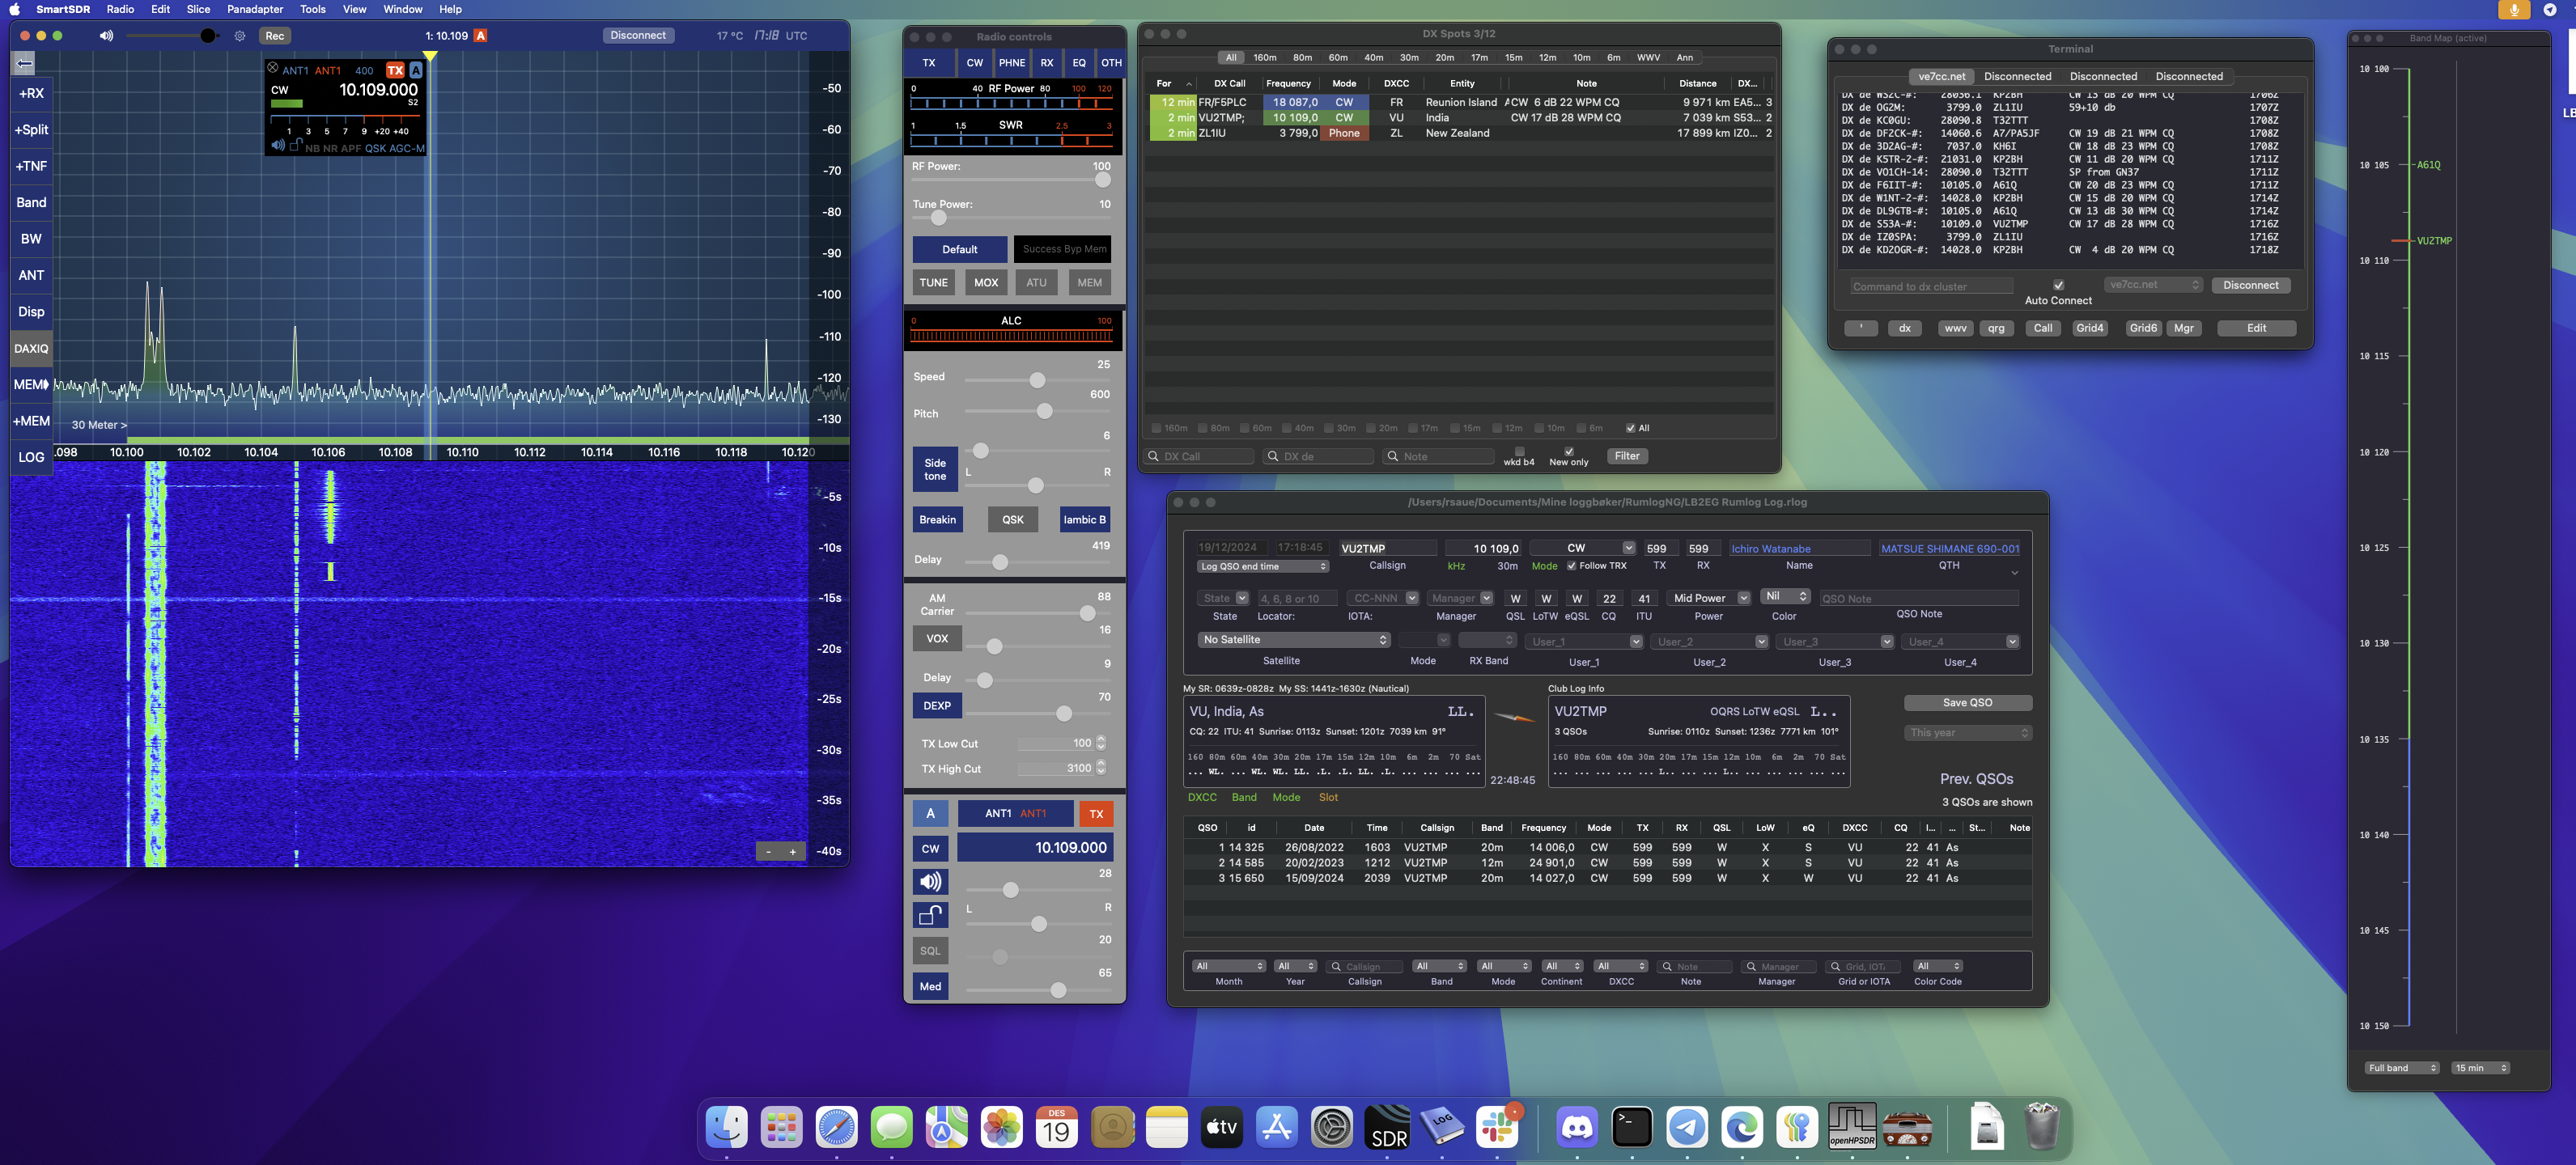Click the +Split button in SmartSDR sidebar
The width and height of the screenshot is (2576, 1165).
(31, 130)
